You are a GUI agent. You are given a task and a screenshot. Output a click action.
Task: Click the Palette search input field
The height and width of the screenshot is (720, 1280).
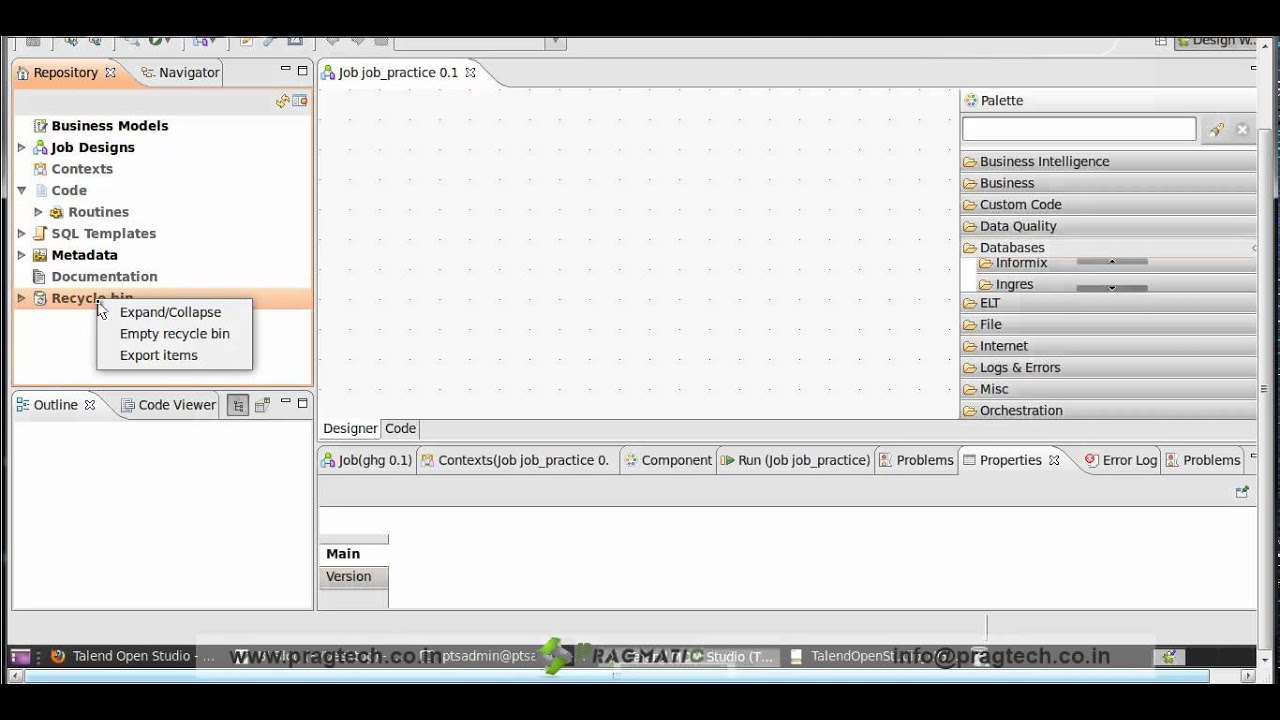click(1078, 129)
